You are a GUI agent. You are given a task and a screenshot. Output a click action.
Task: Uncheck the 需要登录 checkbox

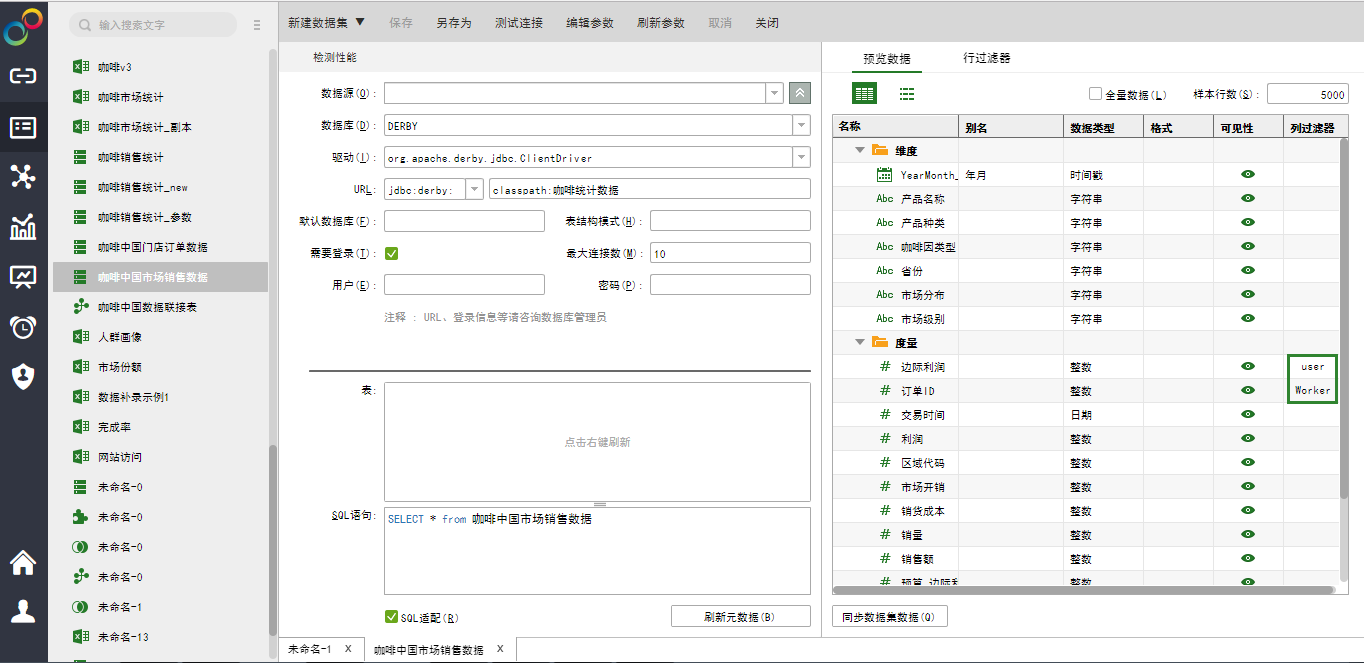[x=392, y=254]
